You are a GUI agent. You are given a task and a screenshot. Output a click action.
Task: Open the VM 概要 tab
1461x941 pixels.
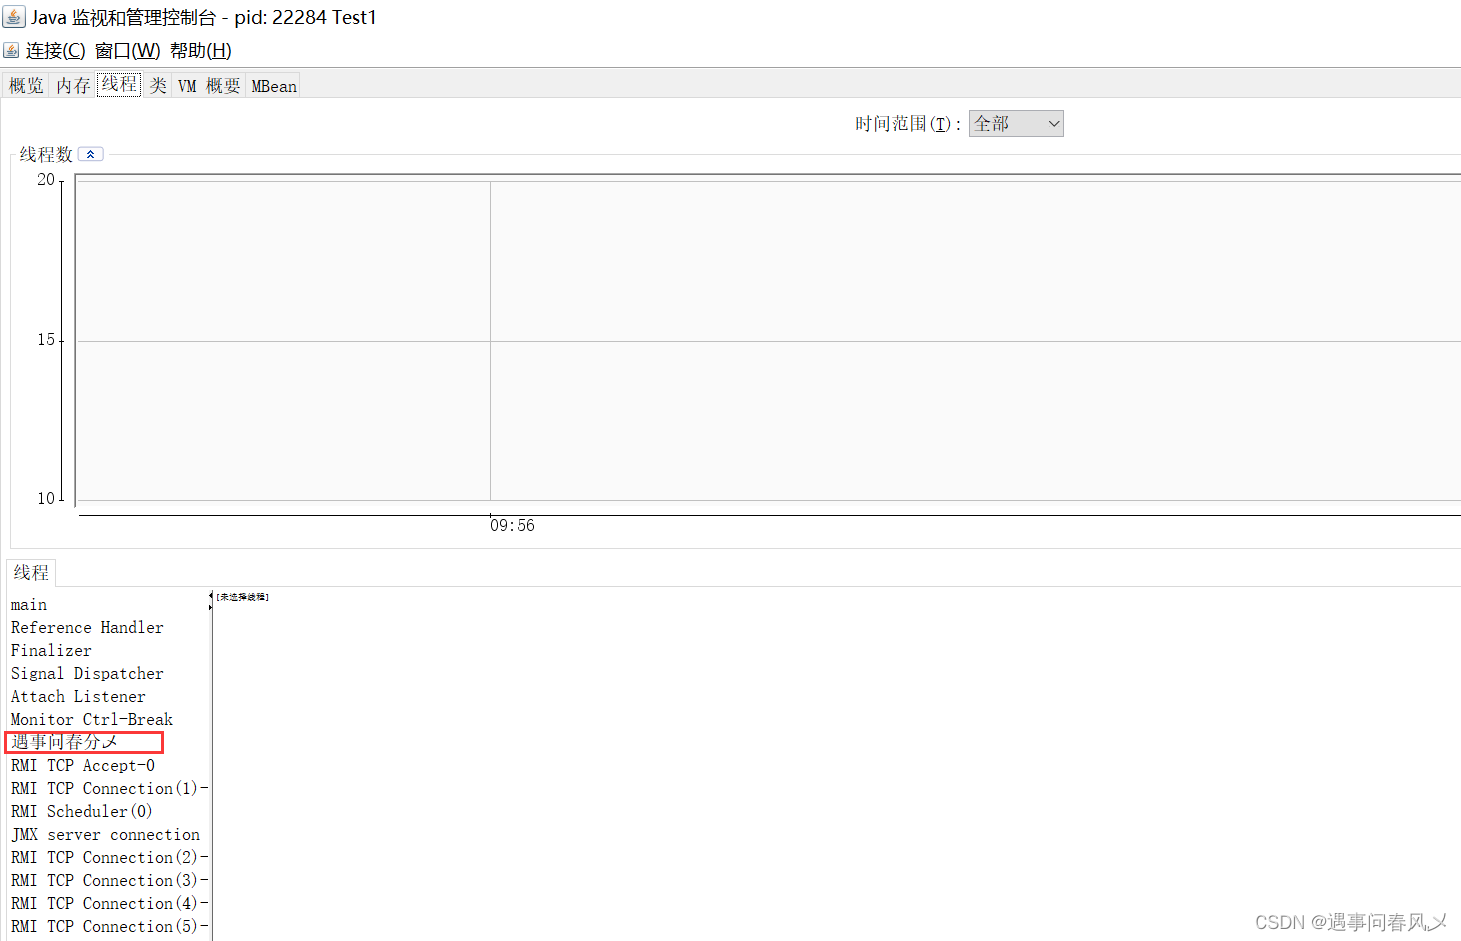coord(209,86)
